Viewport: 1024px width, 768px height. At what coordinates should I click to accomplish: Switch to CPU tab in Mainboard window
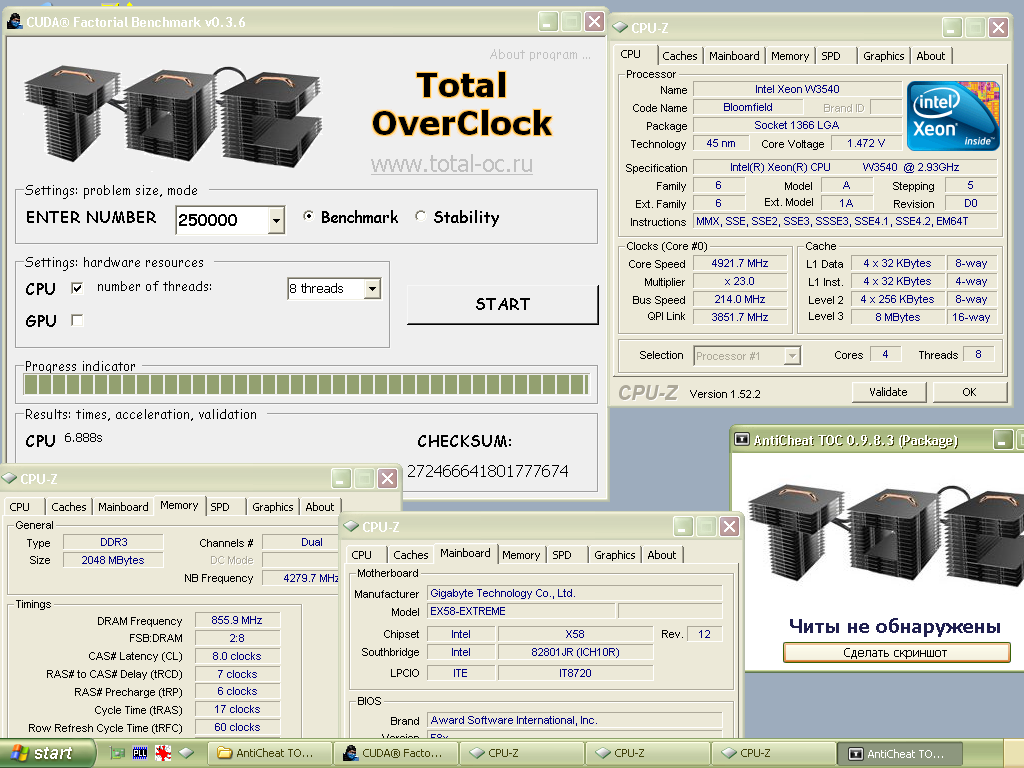361,555
